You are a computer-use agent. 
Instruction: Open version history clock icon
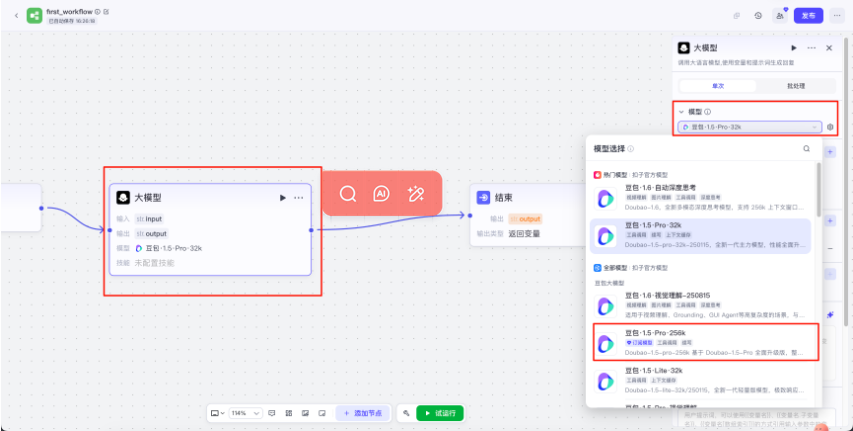(758, 16)
